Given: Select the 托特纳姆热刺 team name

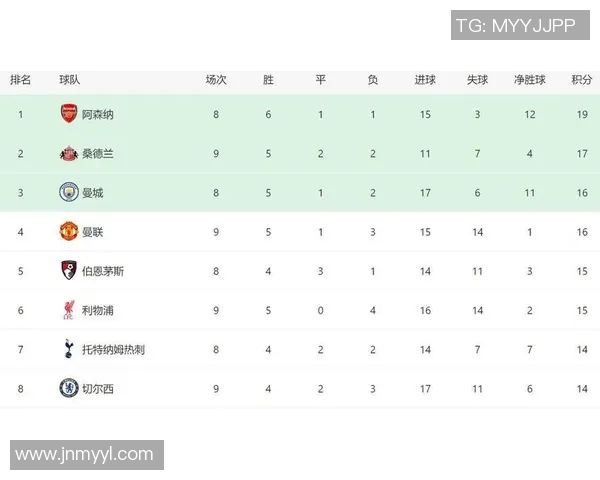Looking at the screenshot, I should (x=113, y=349).
